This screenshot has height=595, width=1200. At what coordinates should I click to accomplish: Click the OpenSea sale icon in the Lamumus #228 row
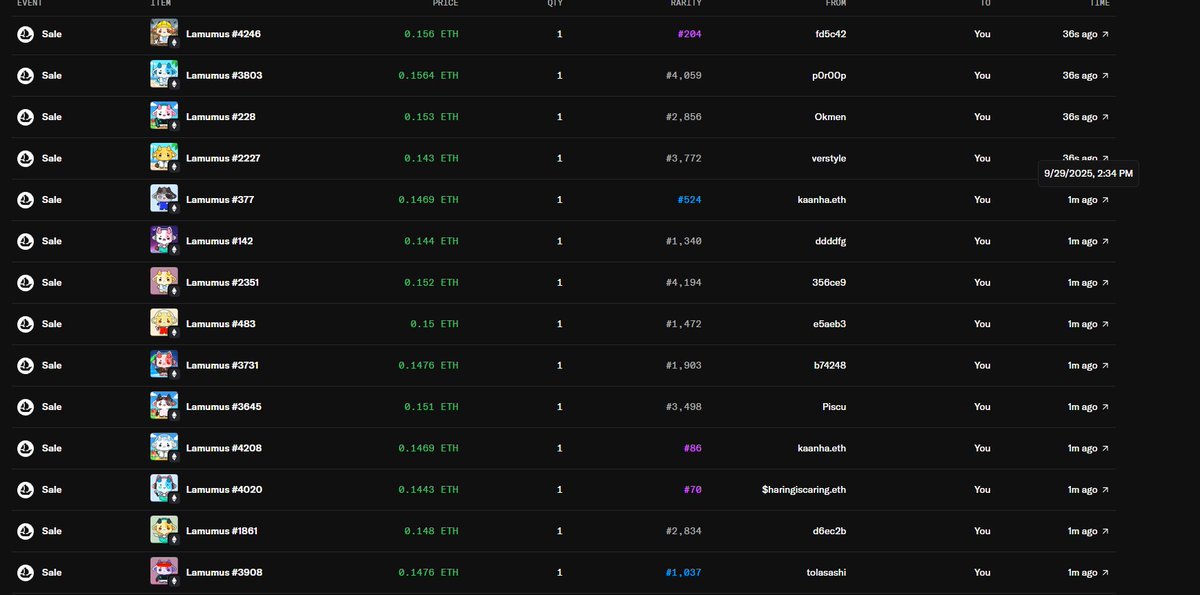(26, 117)
